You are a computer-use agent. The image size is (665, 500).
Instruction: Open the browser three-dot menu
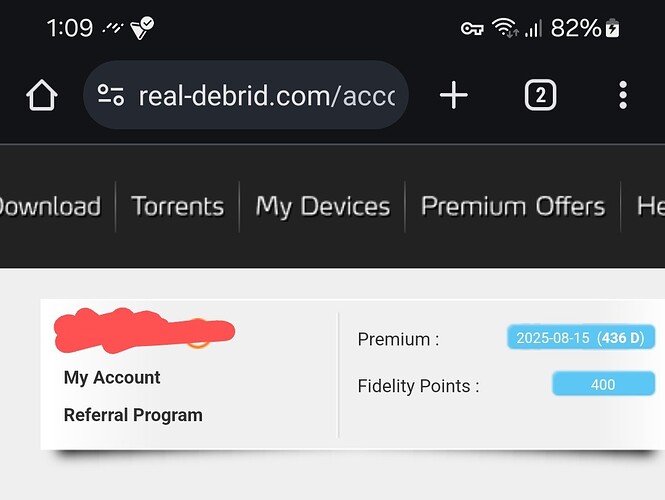coord(623,95)
